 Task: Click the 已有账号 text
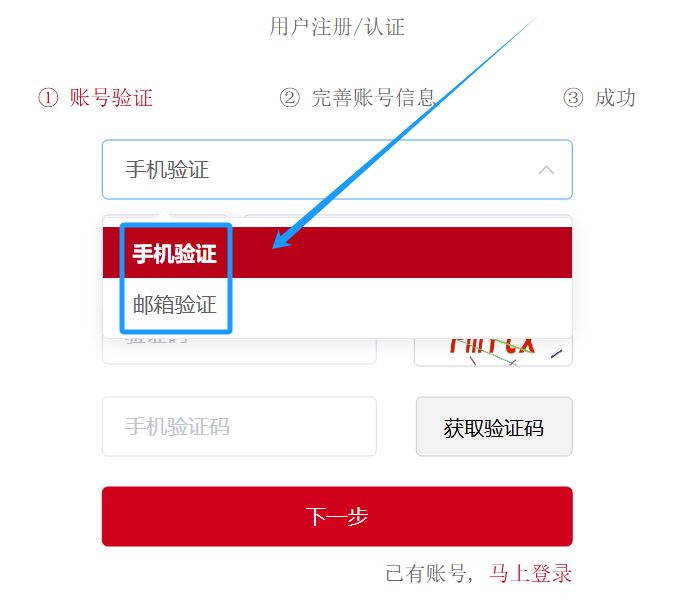click(426, 574)
